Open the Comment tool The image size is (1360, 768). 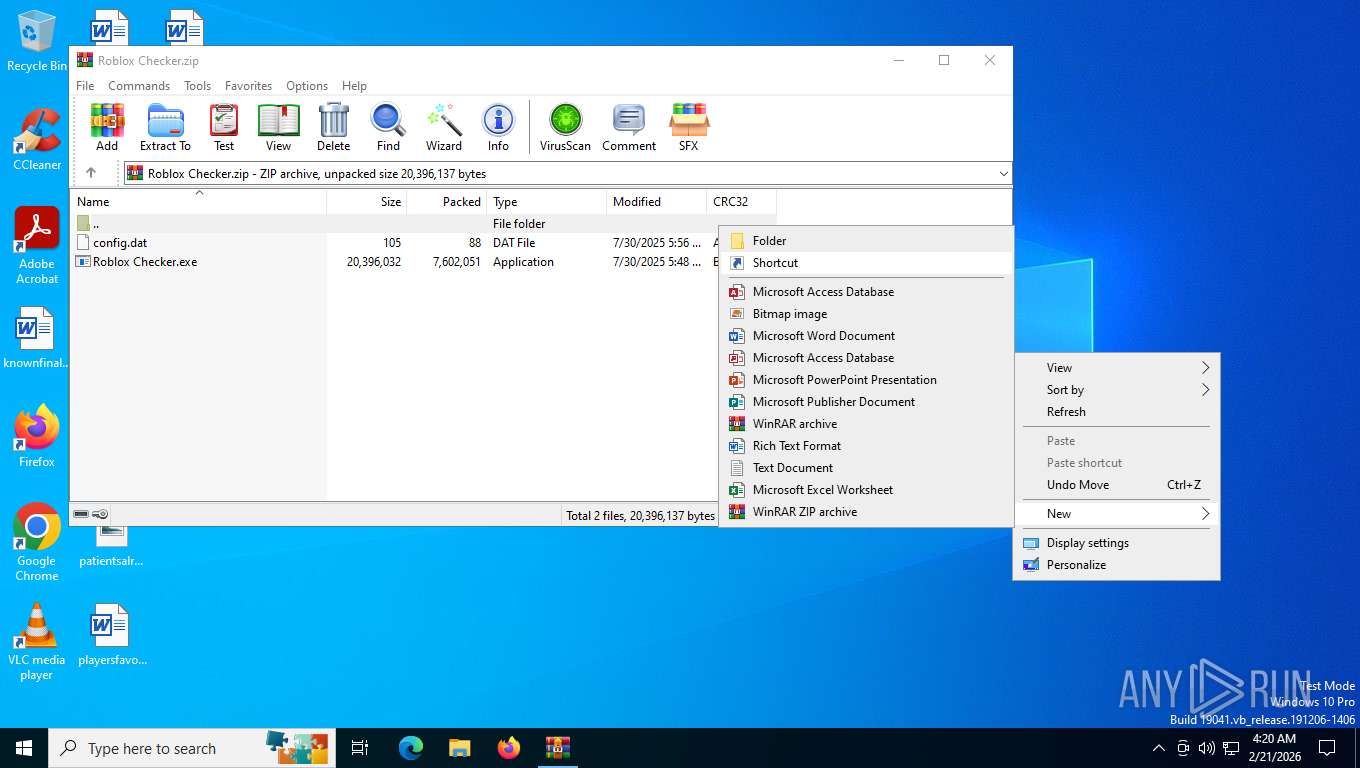[629, 127]
